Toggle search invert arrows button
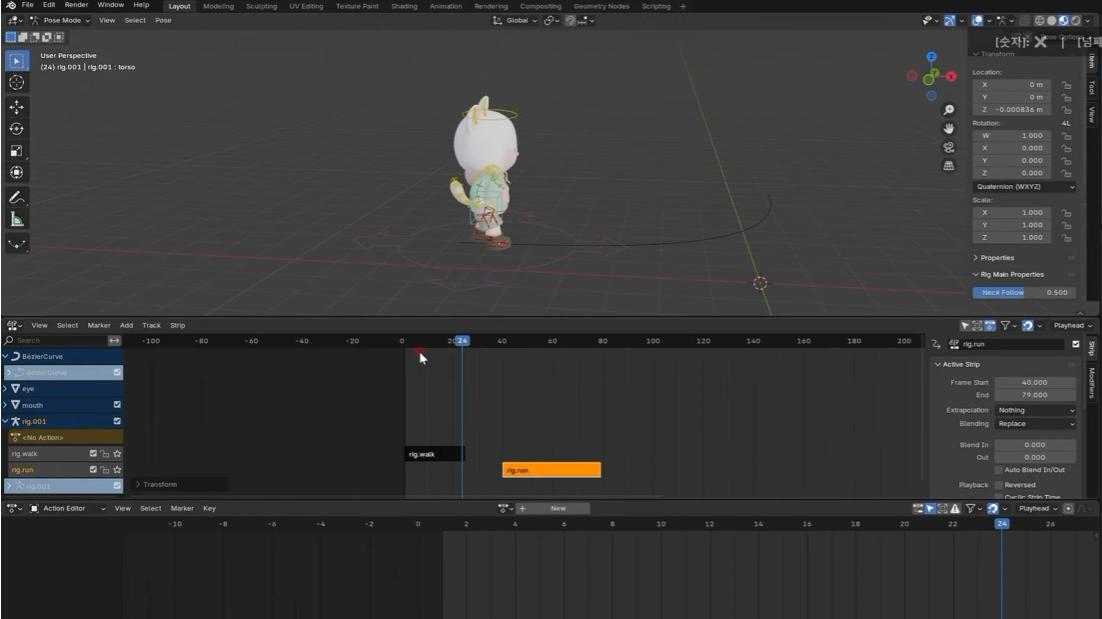This screenshot has height=619, width=1102. click(114, 341)
